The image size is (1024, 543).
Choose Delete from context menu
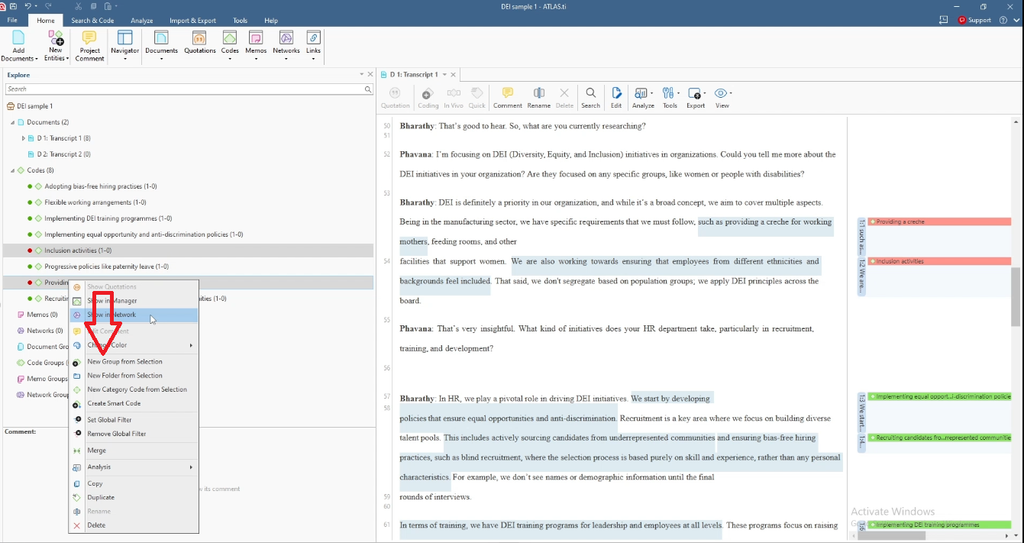134,525
